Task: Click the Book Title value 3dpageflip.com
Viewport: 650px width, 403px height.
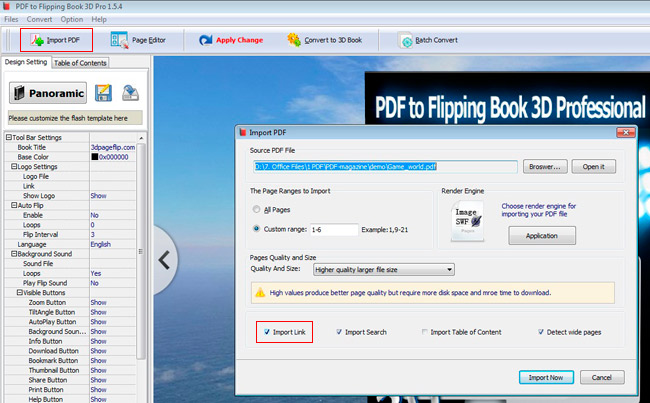Action: coord(113,147)
